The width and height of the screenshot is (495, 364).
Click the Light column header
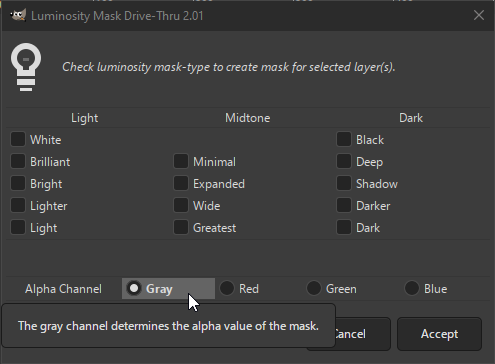[x=84, y=118]
